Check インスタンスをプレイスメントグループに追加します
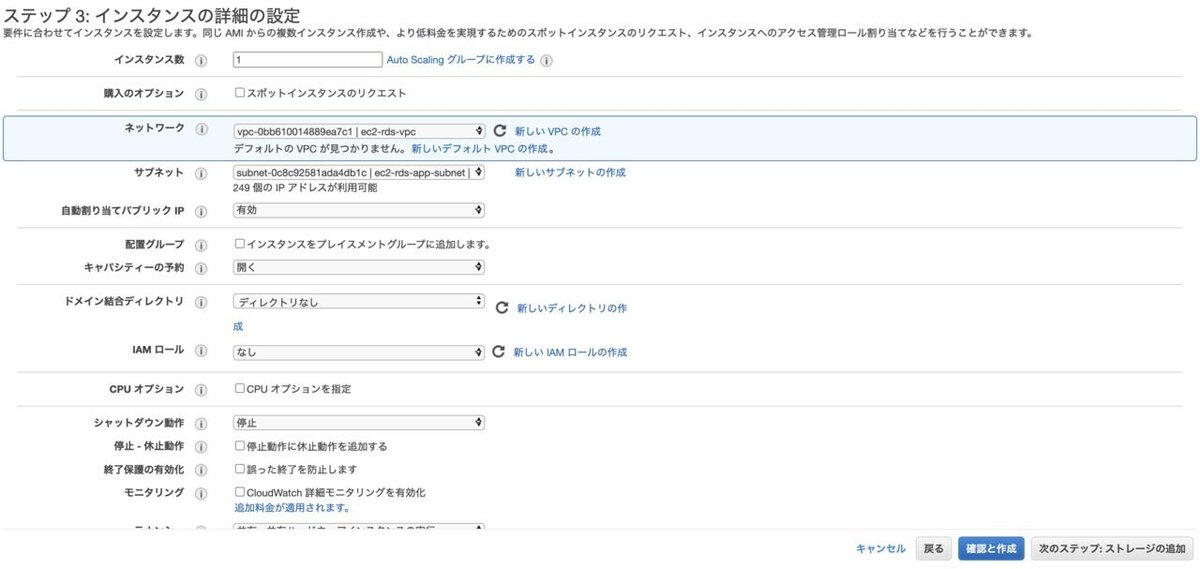Image resolution: width=1200 pixels, height=569 pixels. pos(239,243)
